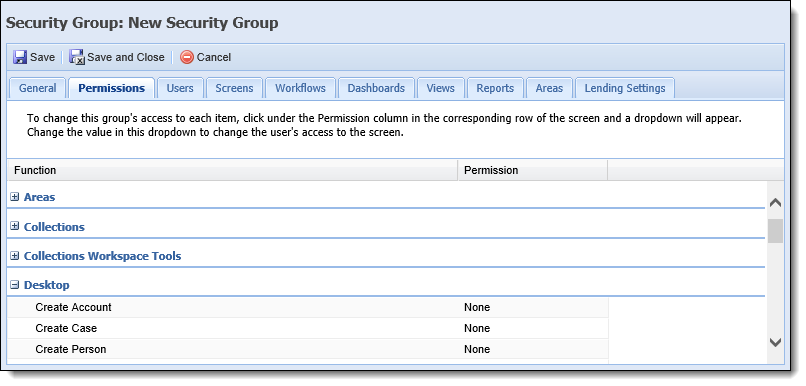Screen dimensions: 806x386
Task: Click the scrollbar down arrow
Action: click(x=775, y=342)
